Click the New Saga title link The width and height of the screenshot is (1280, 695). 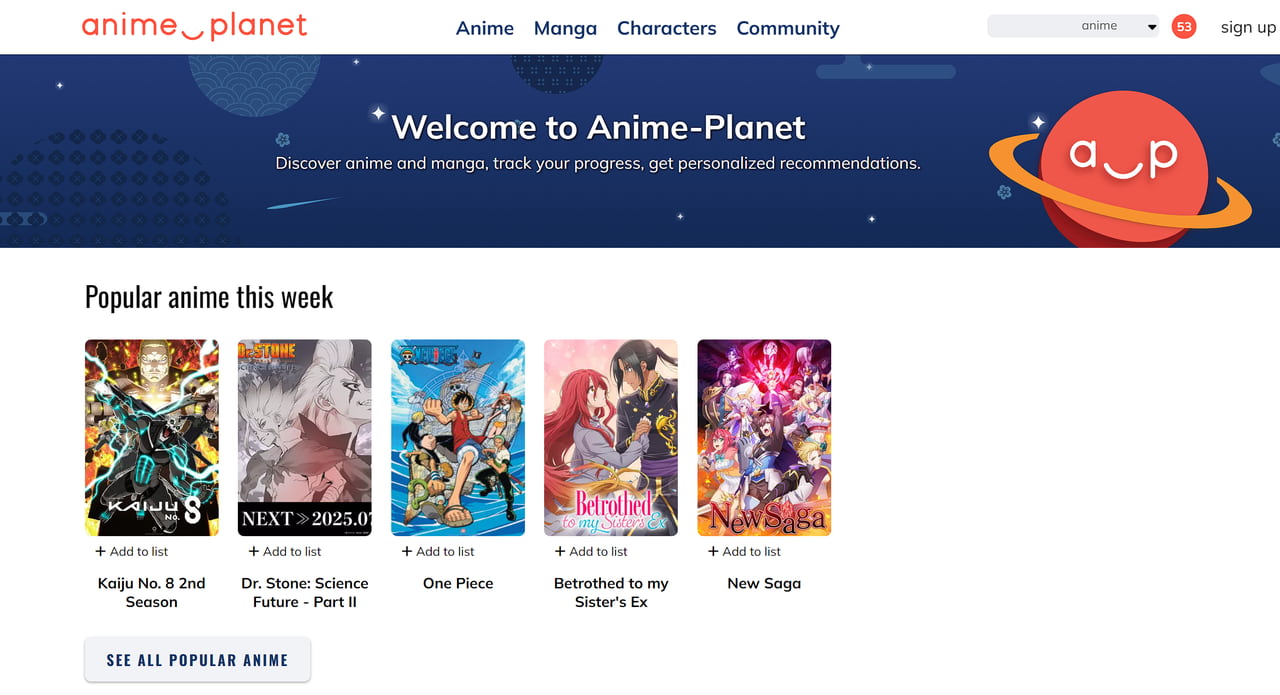(764, 583)
